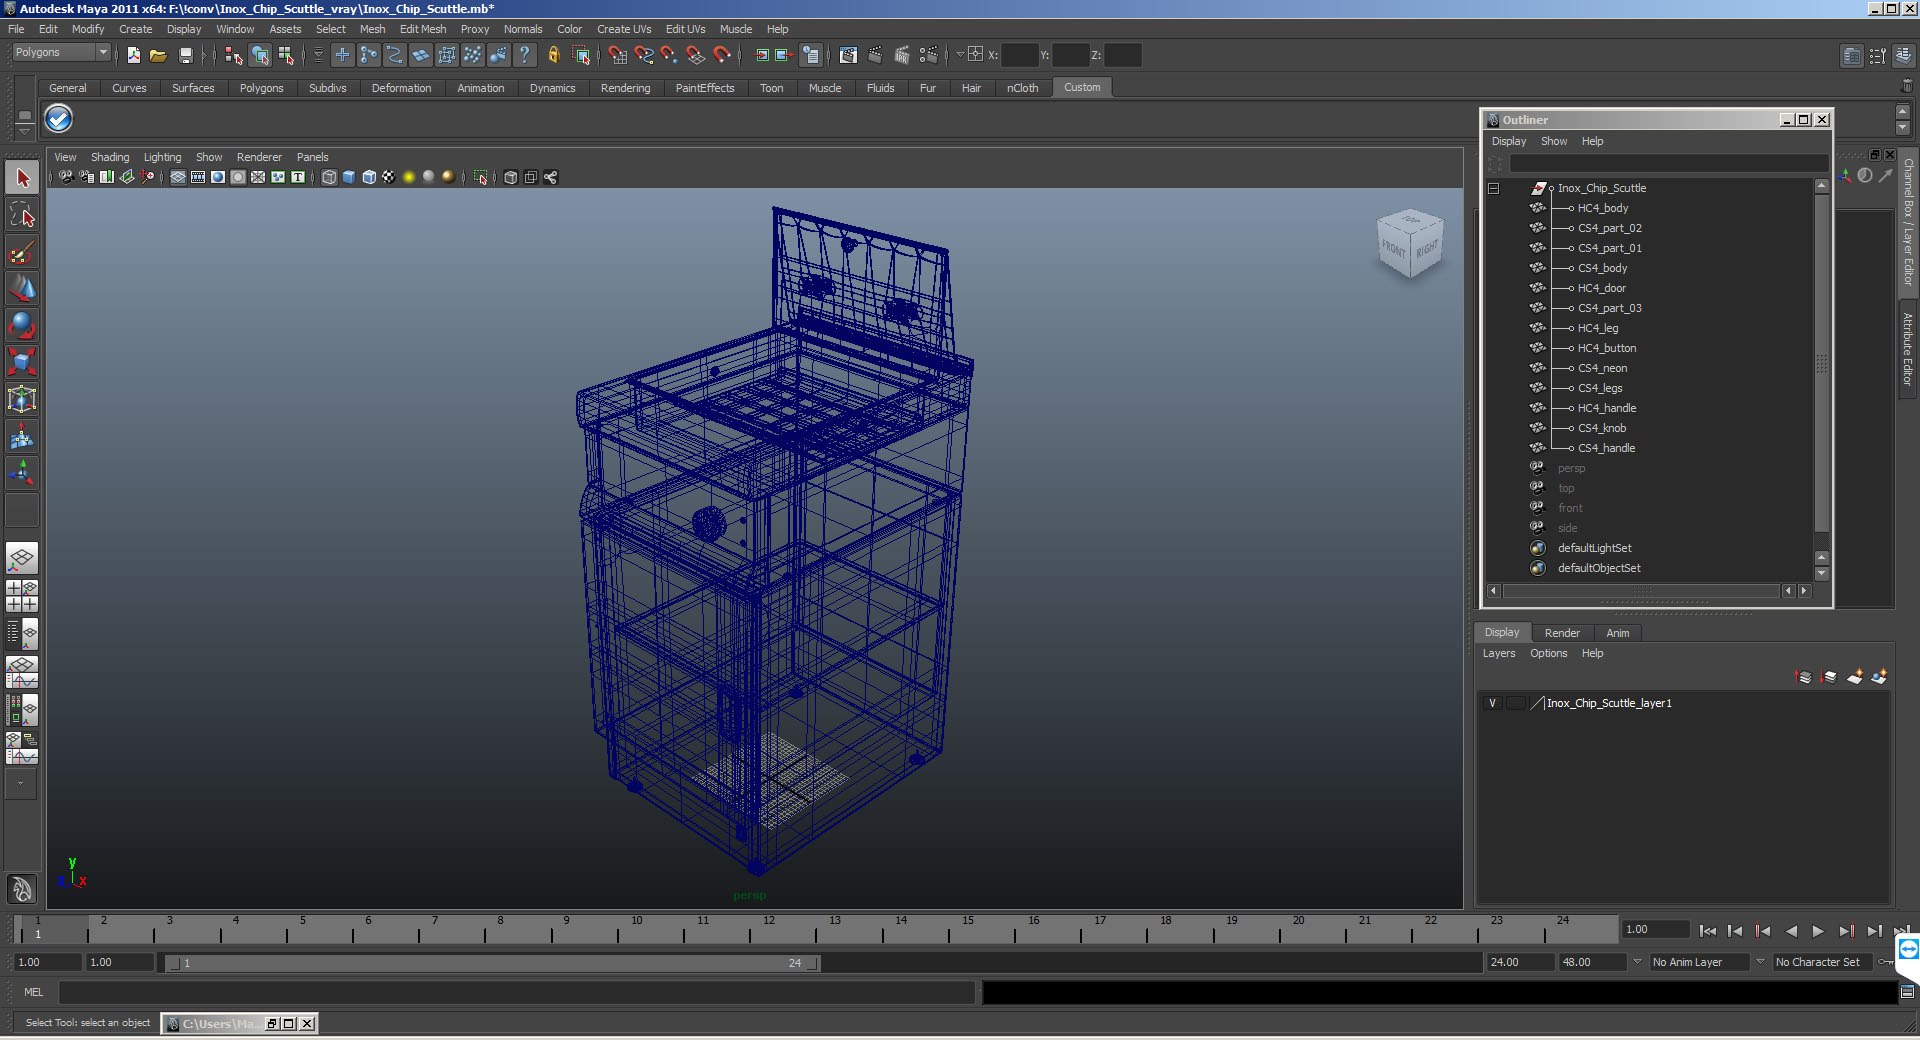Open the No Anim Layer dropdown
The width and height of the screenshot is (1920, 1040).
tap(1699, 962)
